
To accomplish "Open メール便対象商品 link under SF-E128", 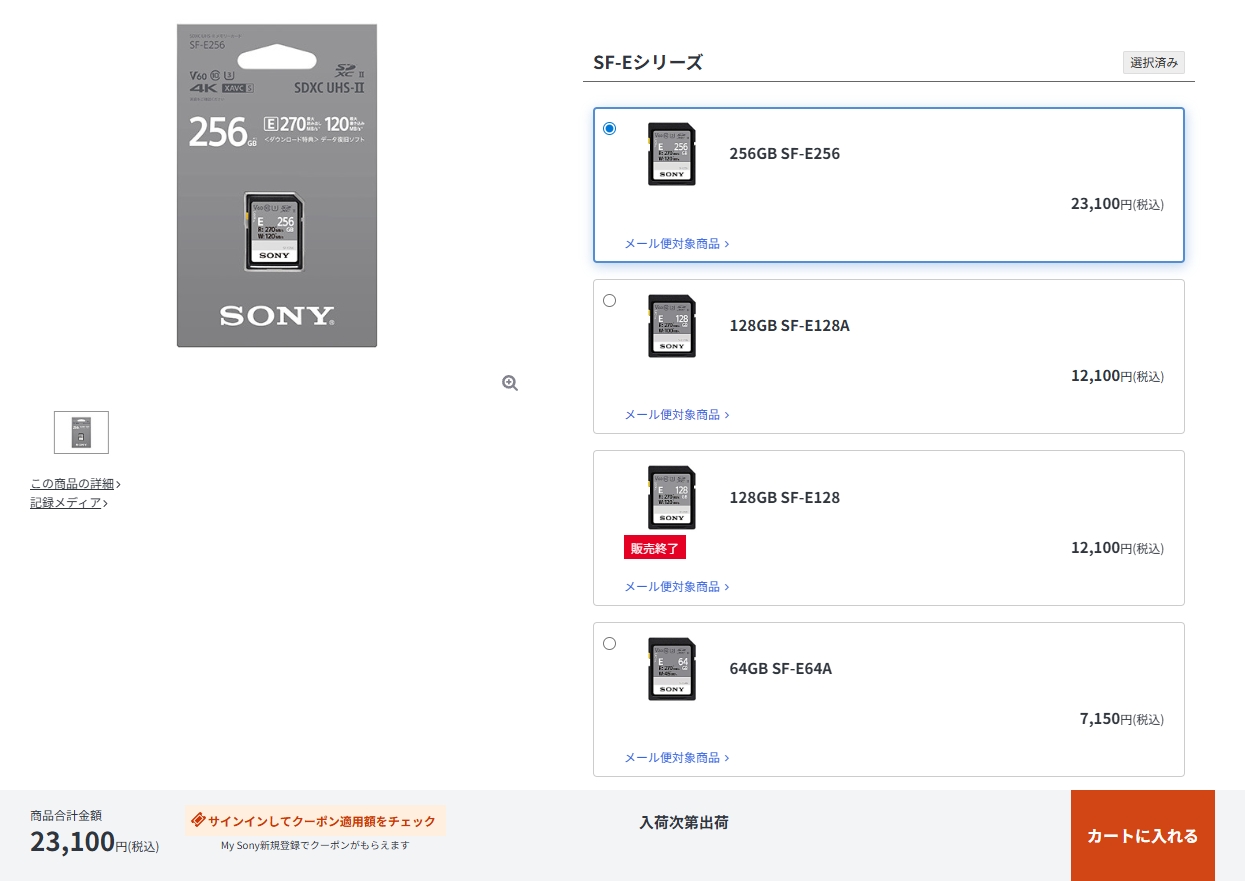I will 676,586.
